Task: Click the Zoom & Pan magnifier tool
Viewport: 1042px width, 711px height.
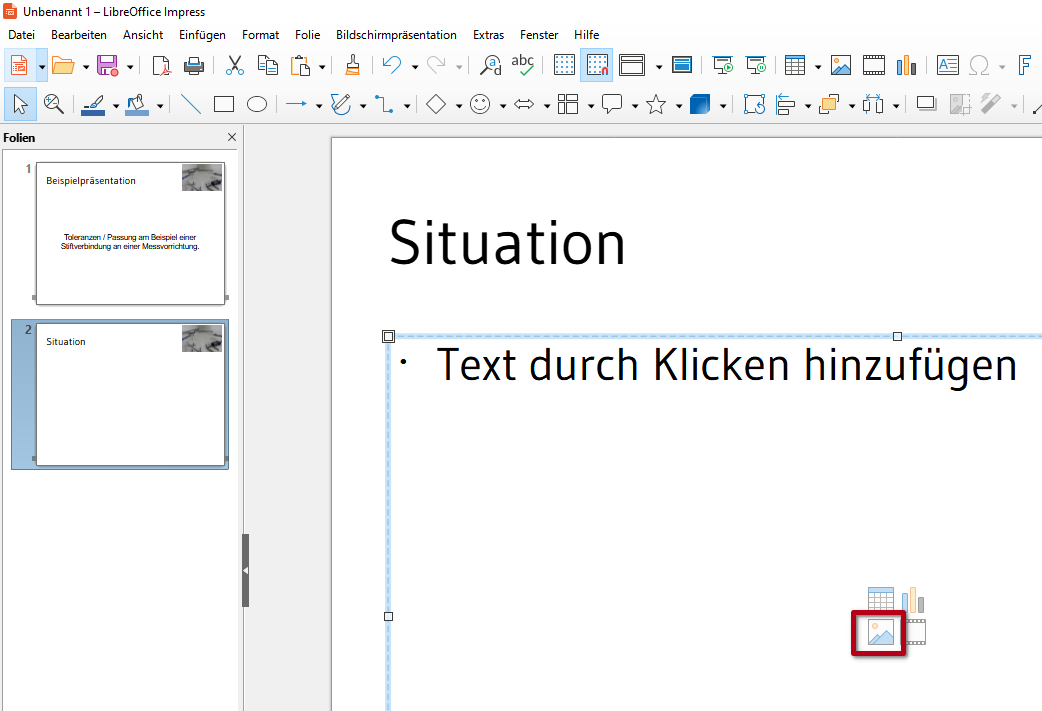Action: pos(54,104)
